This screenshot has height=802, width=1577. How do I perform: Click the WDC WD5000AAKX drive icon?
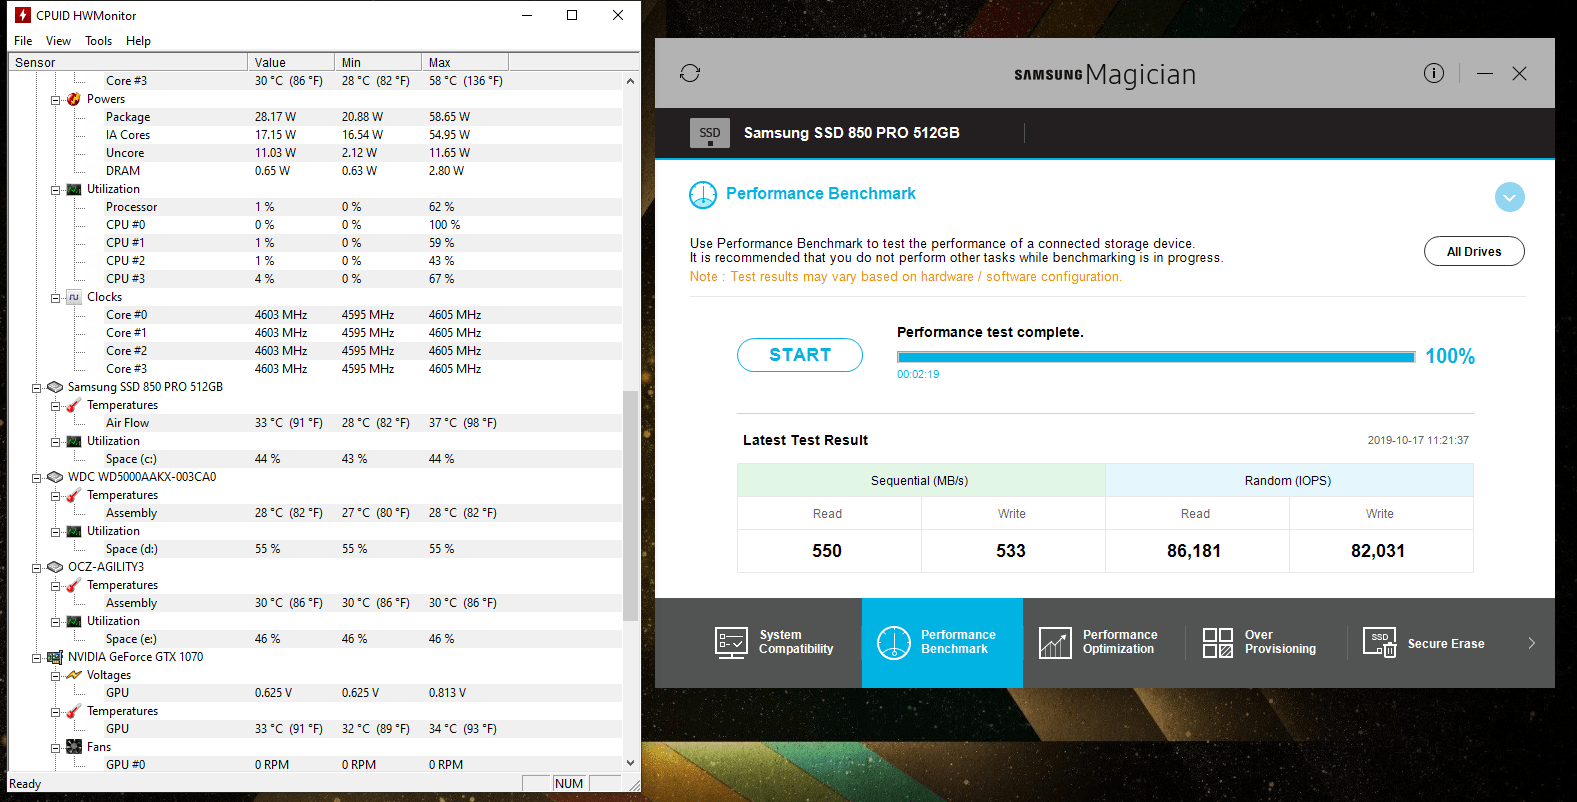coord(55,477)
